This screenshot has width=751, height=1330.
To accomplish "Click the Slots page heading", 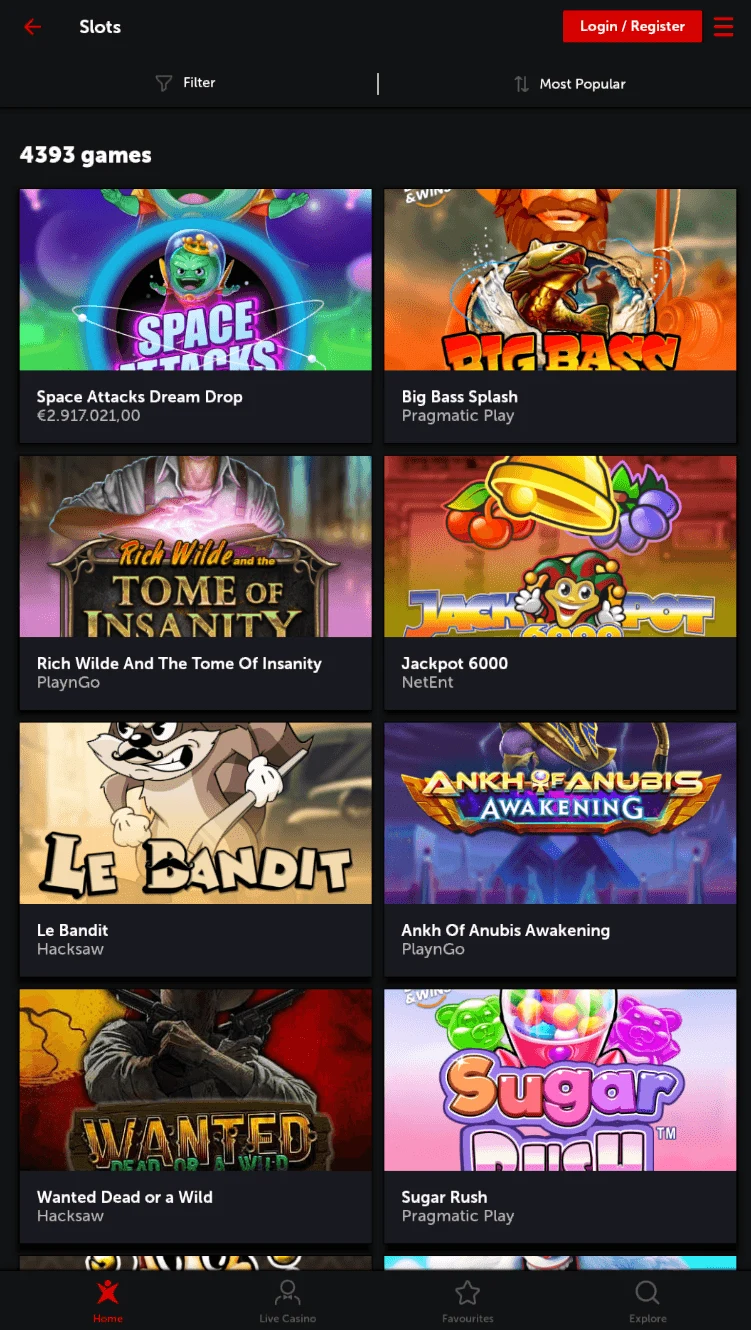I will 100,27.
